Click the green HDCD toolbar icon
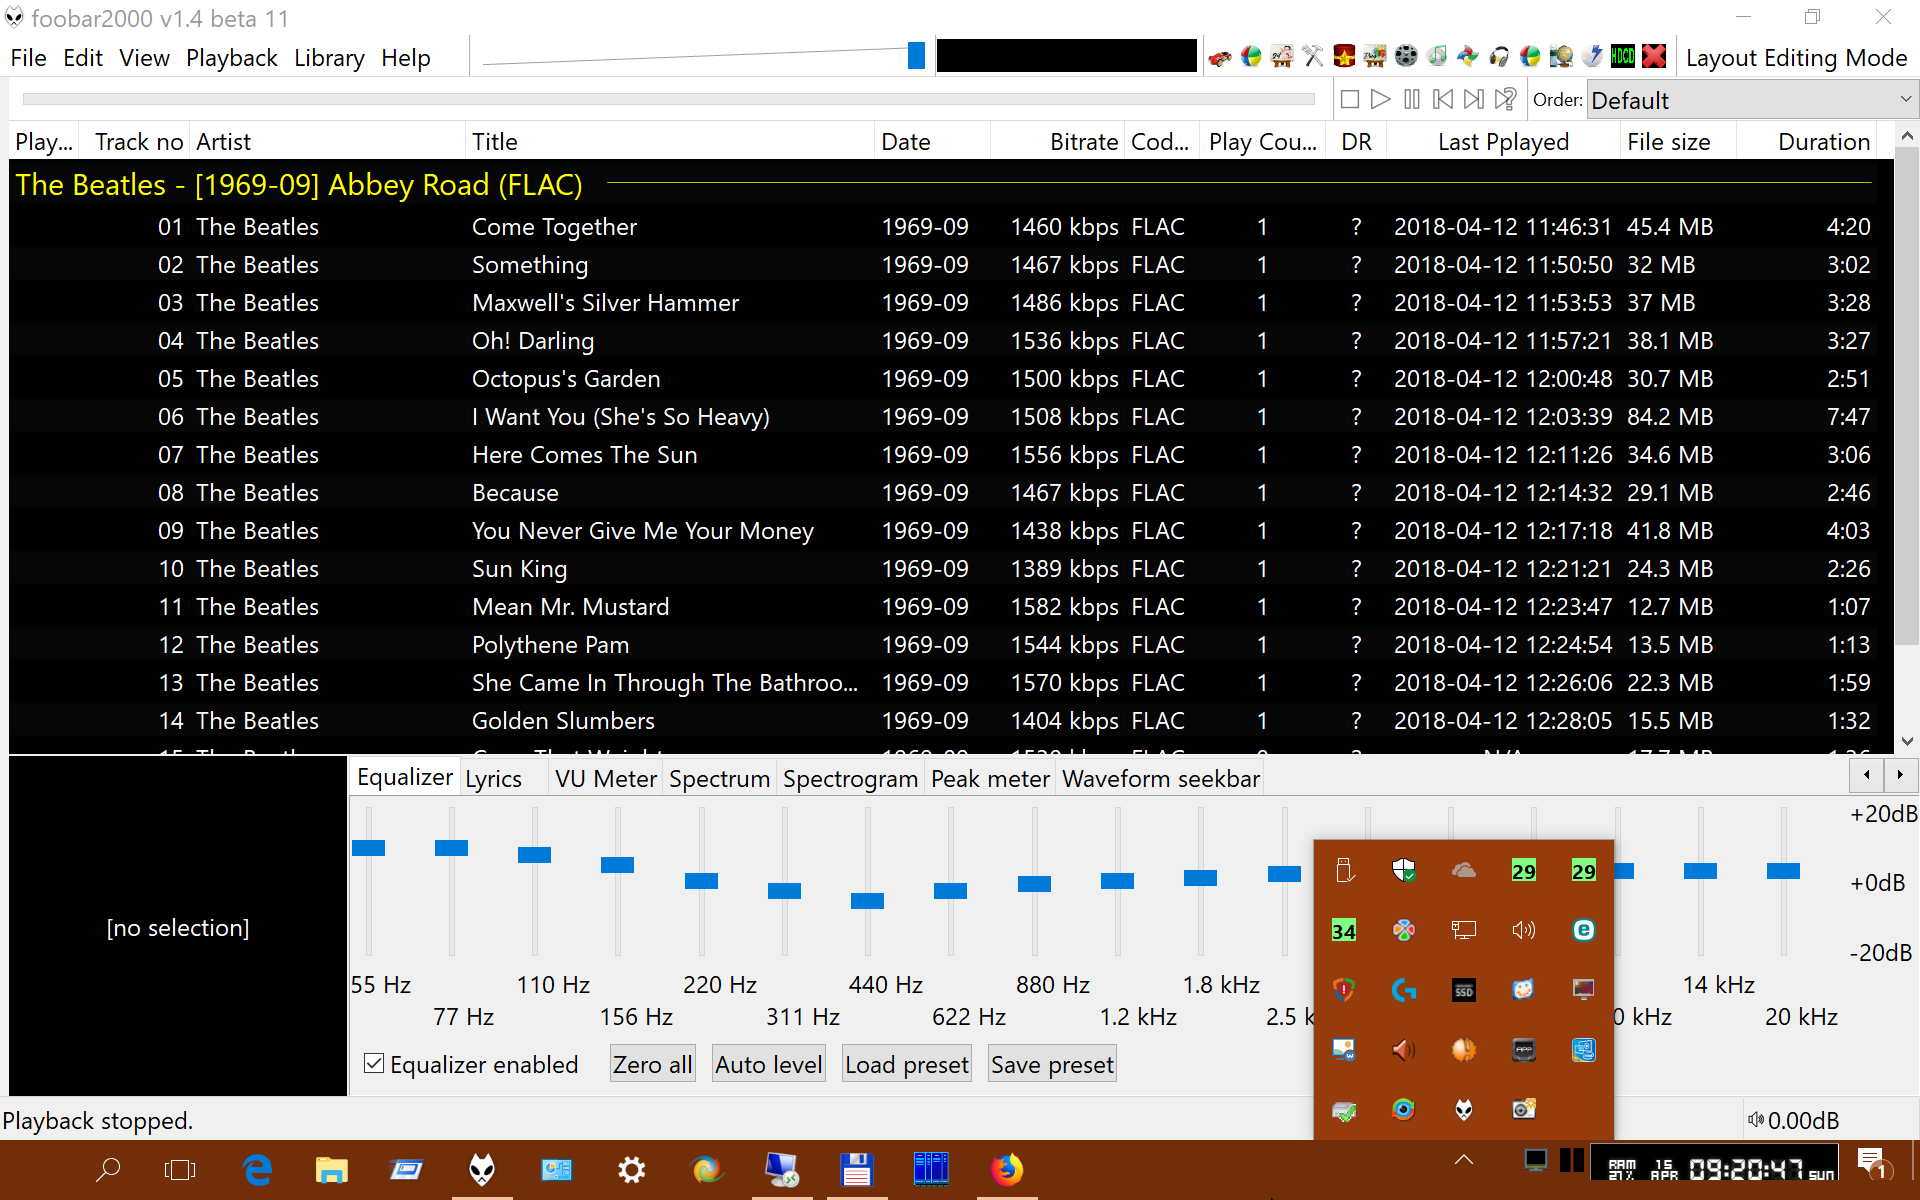Image resolution: width=1920 pixels, height=1200 pixels. tap(1623, 57)
